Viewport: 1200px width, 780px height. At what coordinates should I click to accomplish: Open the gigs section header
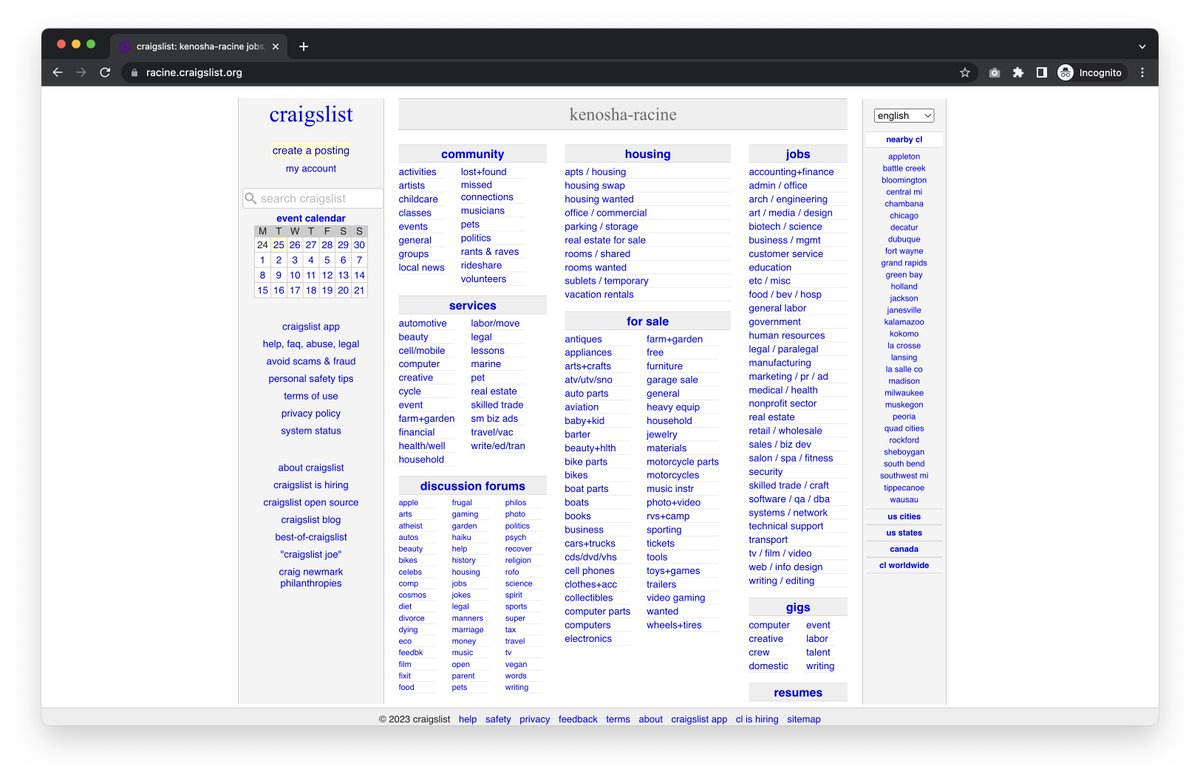798,607
